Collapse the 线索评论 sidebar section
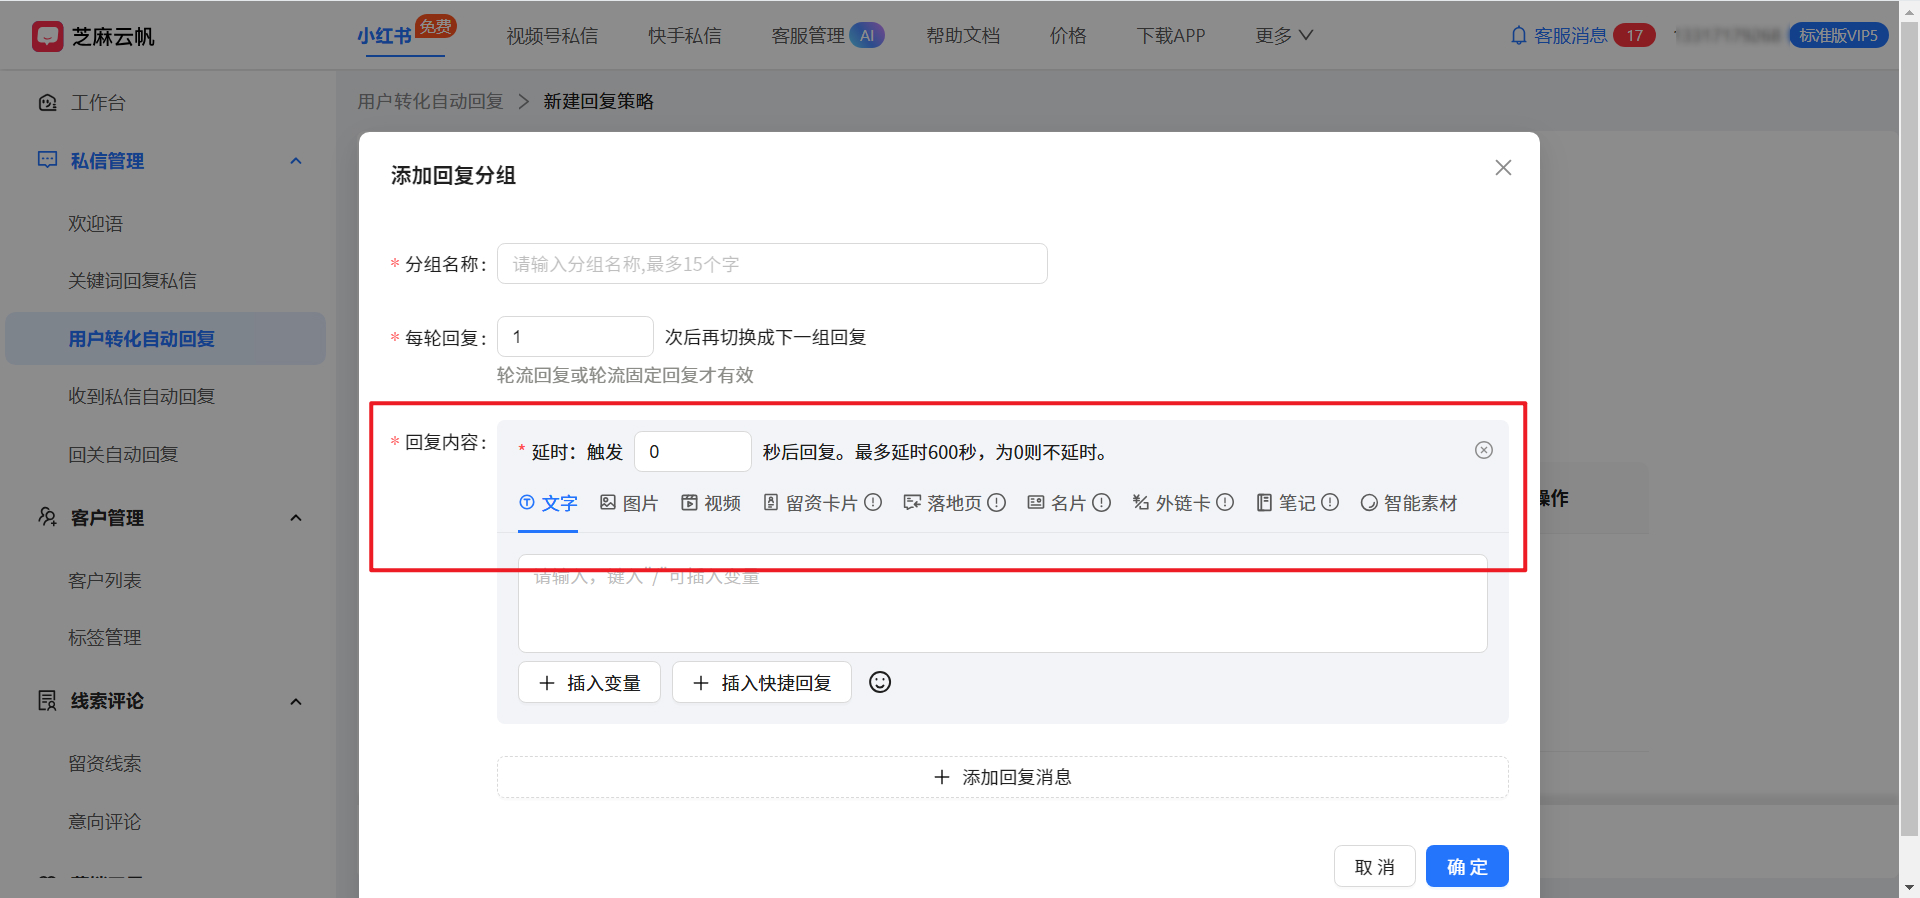Screen dimensions: 1920x898 click(x=296, y=701)
